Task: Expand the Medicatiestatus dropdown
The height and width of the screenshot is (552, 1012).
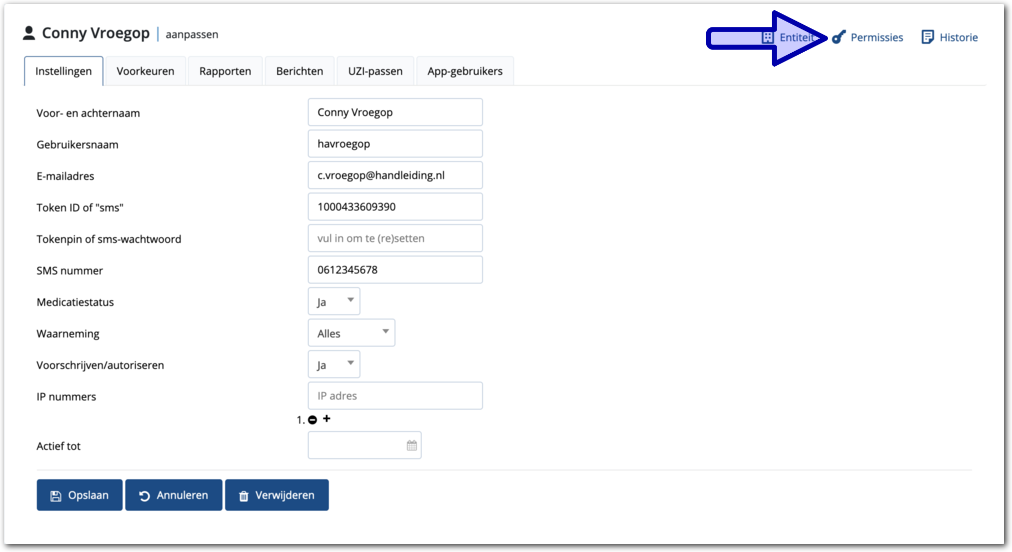Action: 334,301
